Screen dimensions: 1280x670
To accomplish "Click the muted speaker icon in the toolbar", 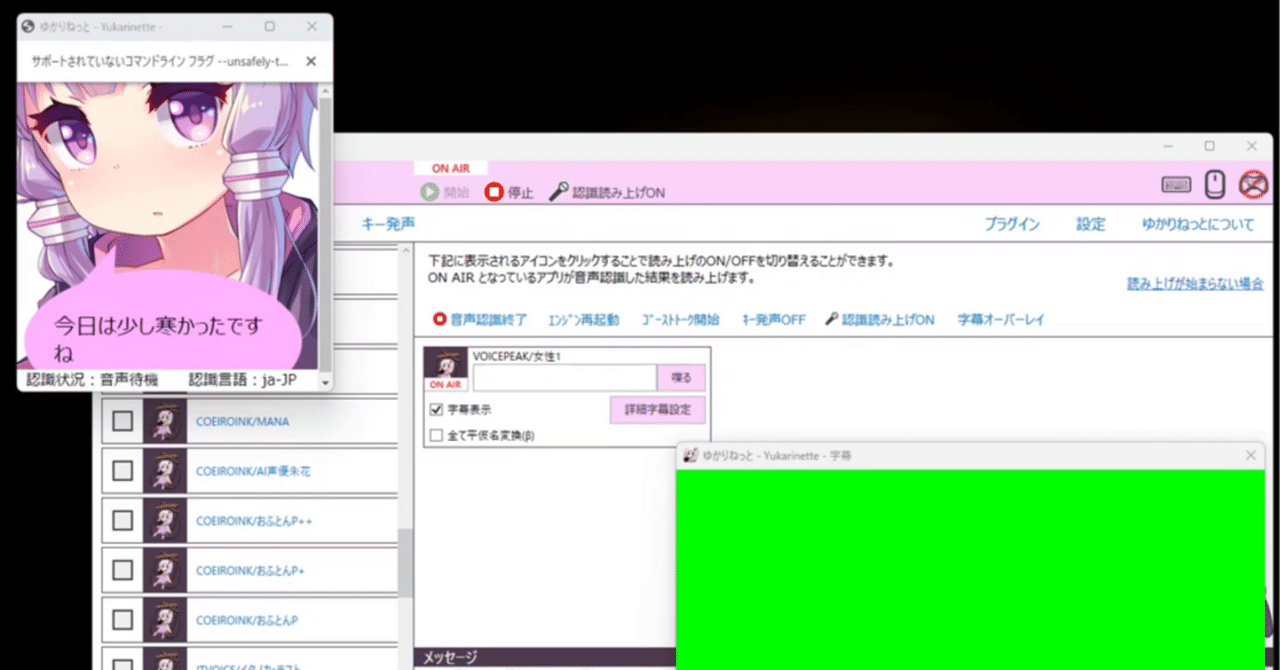I will click(x=1251, y=184).
